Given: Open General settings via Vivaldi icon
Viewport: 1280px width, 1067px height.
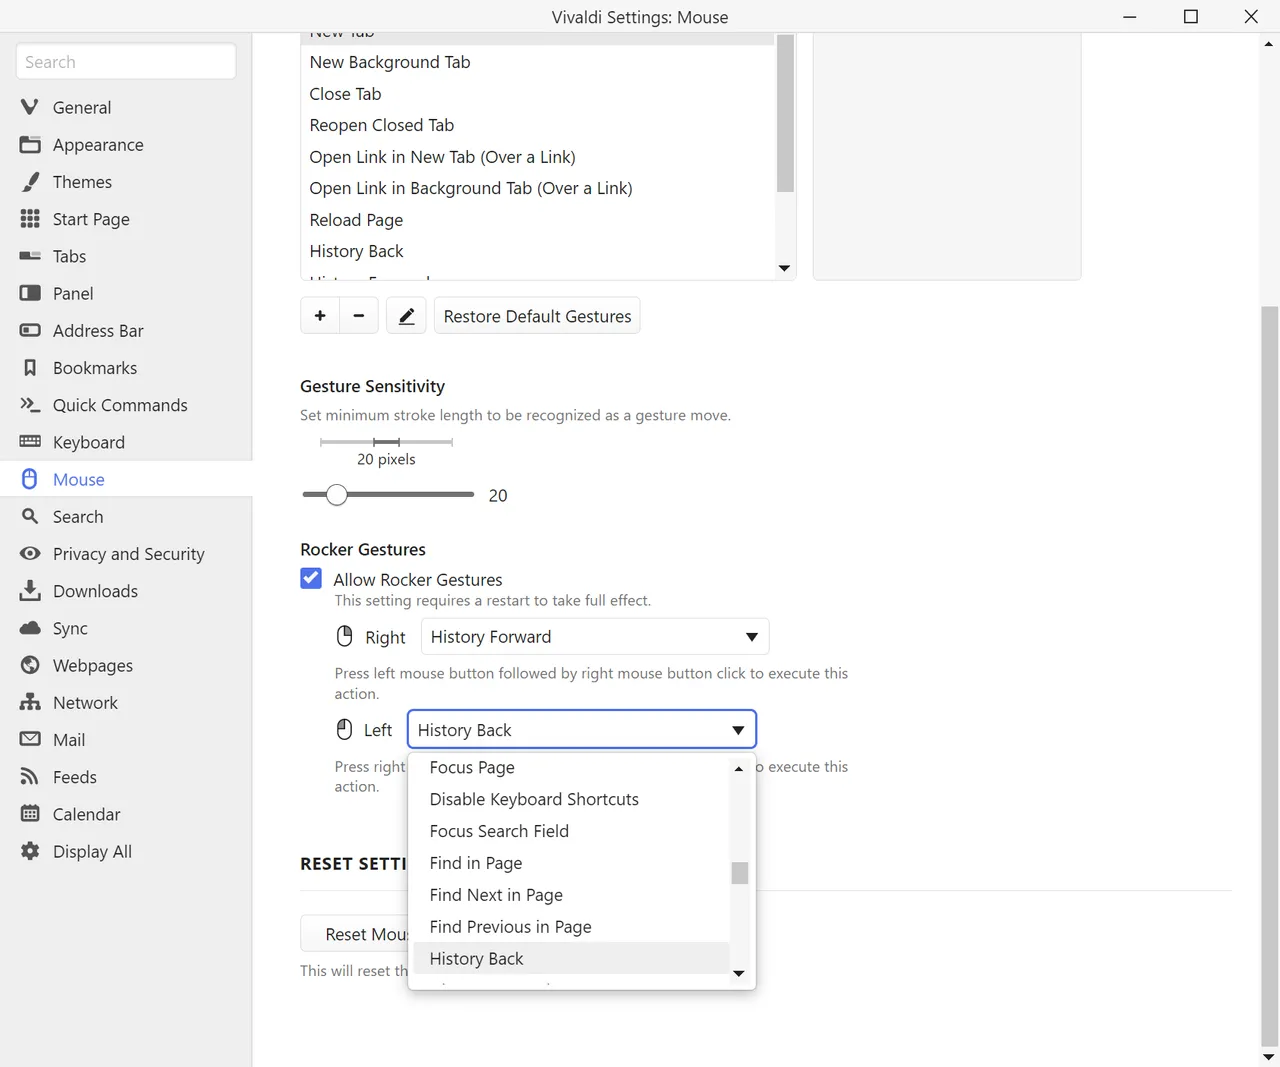Looking at the screenshot, I should tap(30, 107).
